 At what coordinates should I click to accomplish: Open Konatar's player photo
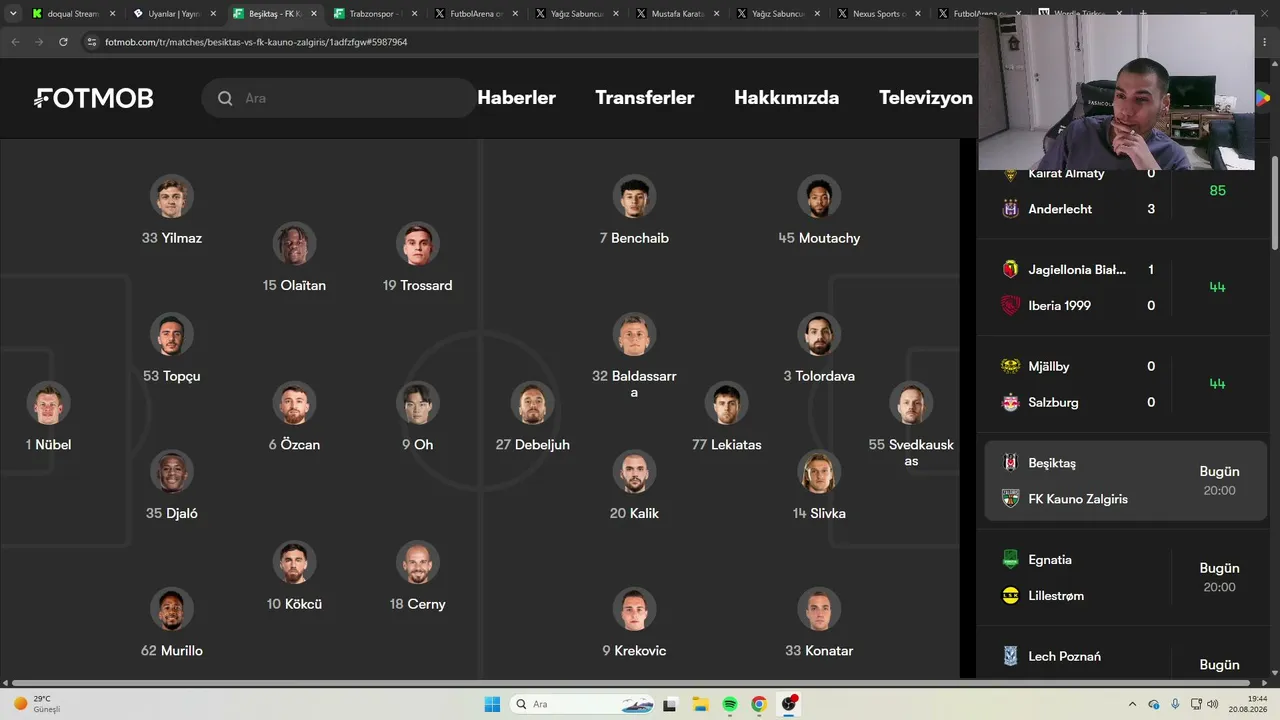coord(819,609)
